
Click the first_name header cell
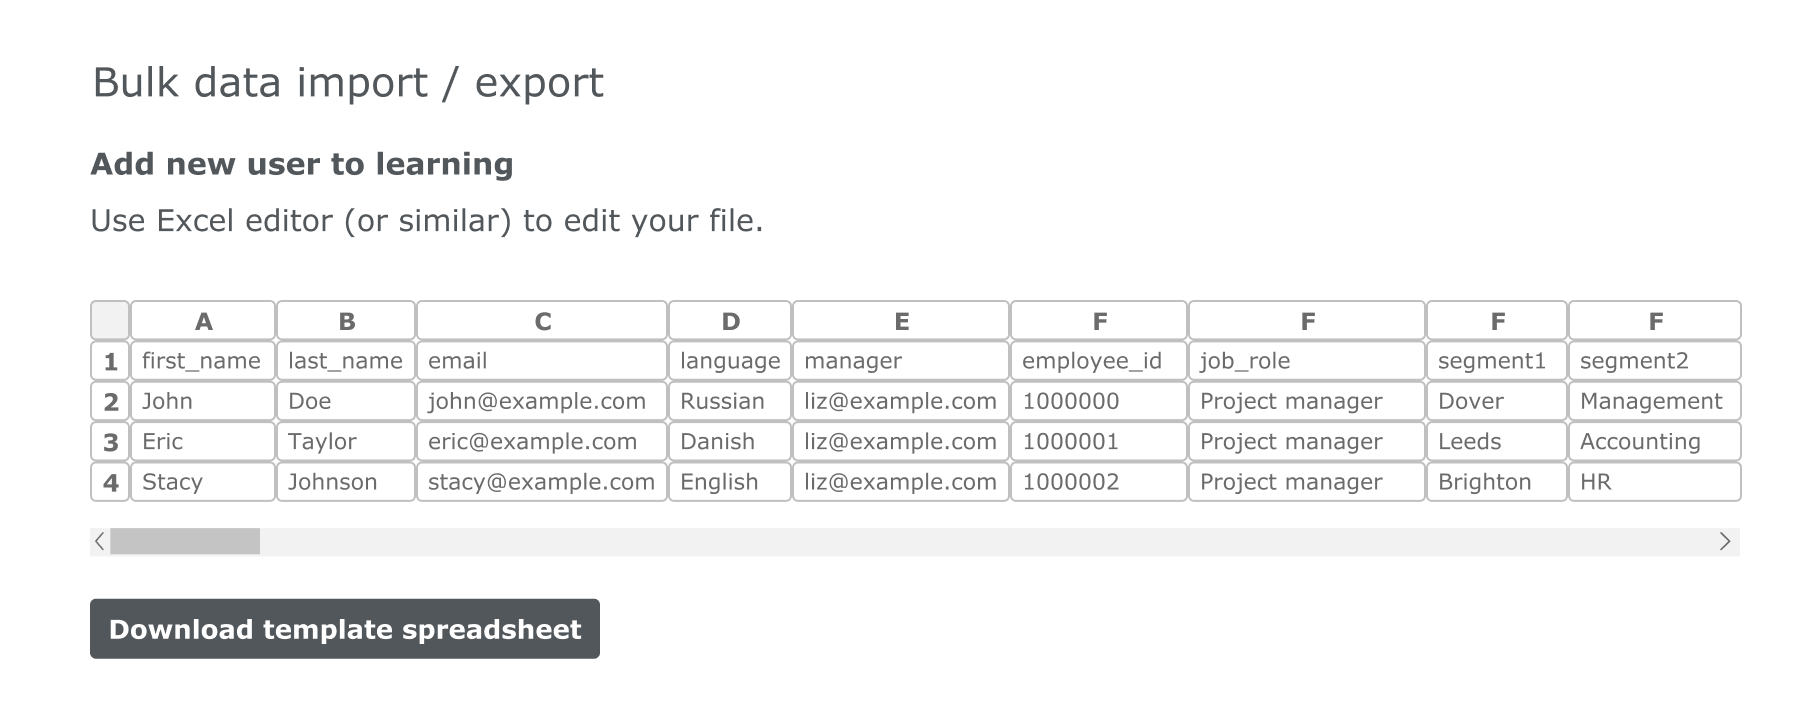tap(203, 361)
